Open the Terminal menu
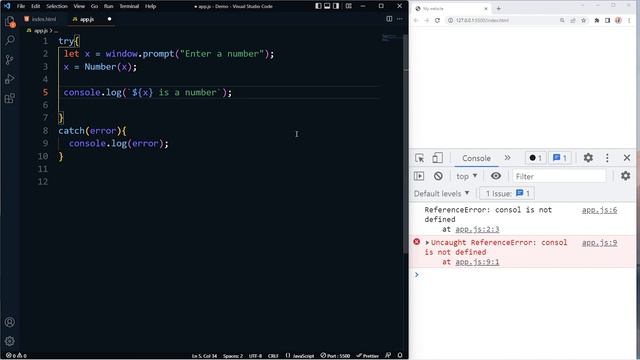640x360 pixels. coord(129,6)
